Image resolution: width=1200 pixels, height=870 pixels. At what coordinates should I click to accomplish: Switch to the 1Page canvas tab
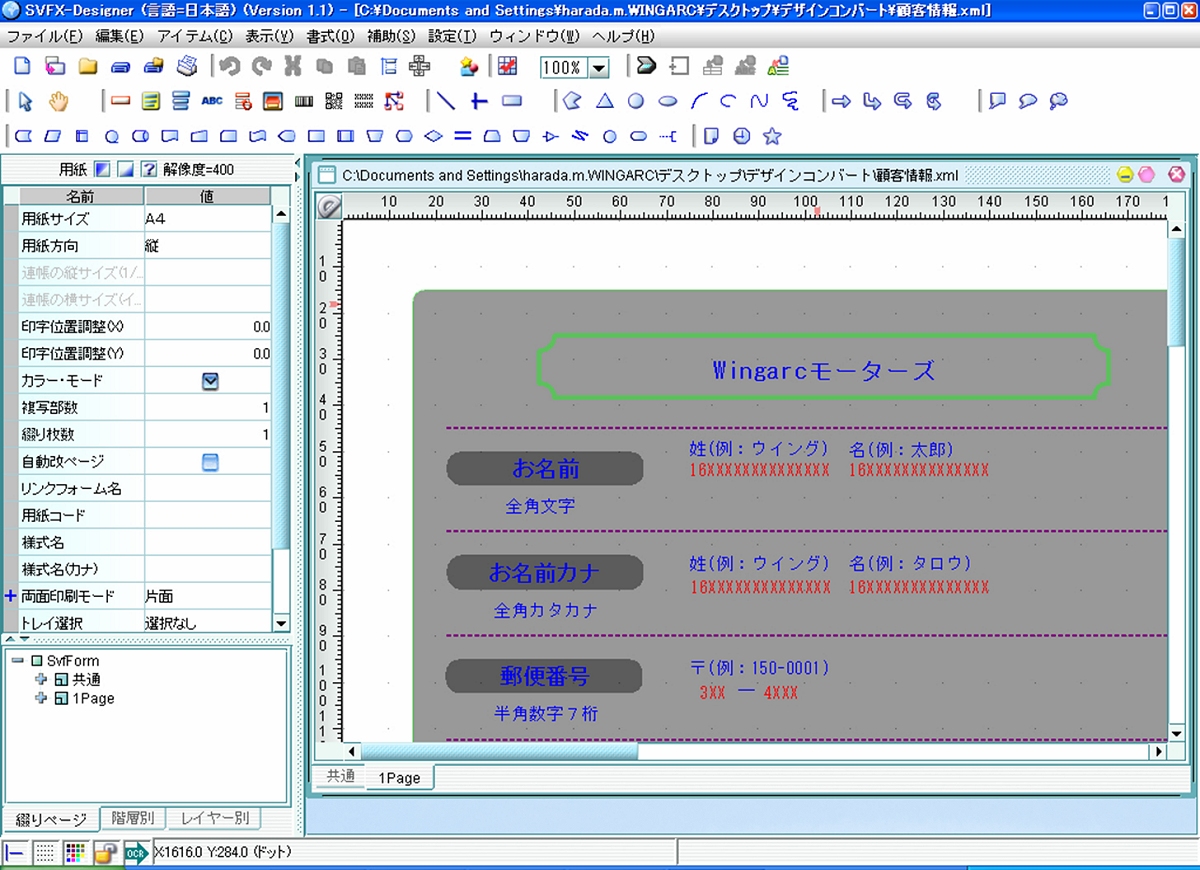pyautogui.click(x=398, y=778)
